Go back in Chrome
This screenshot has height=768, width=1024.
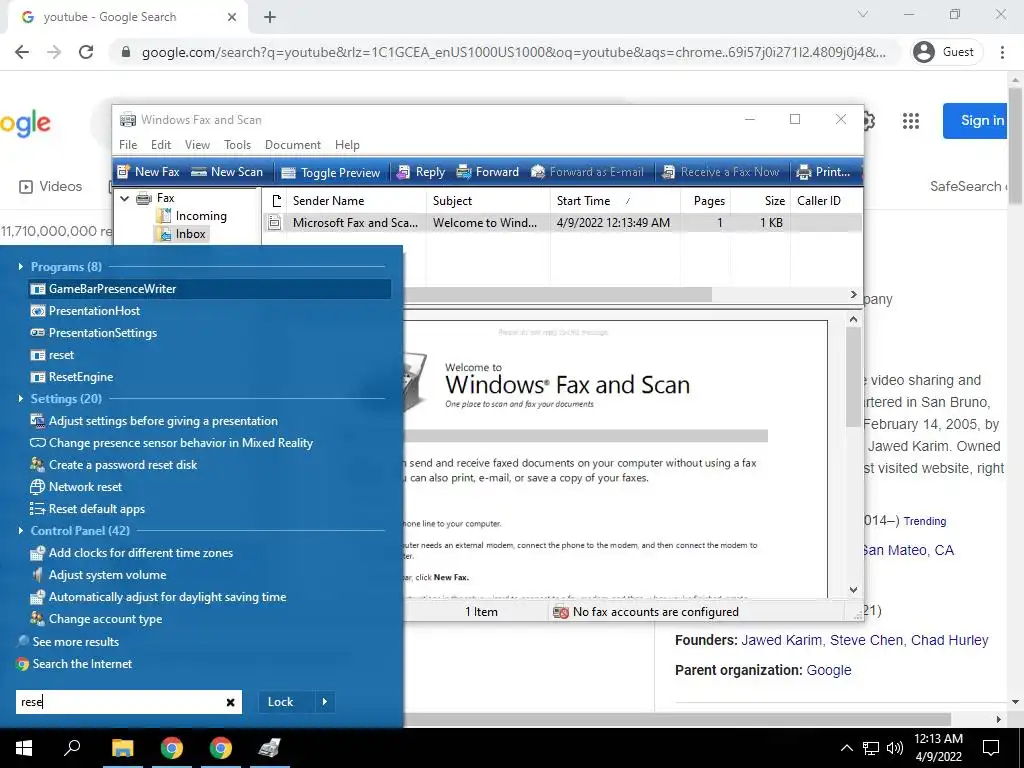22,52
